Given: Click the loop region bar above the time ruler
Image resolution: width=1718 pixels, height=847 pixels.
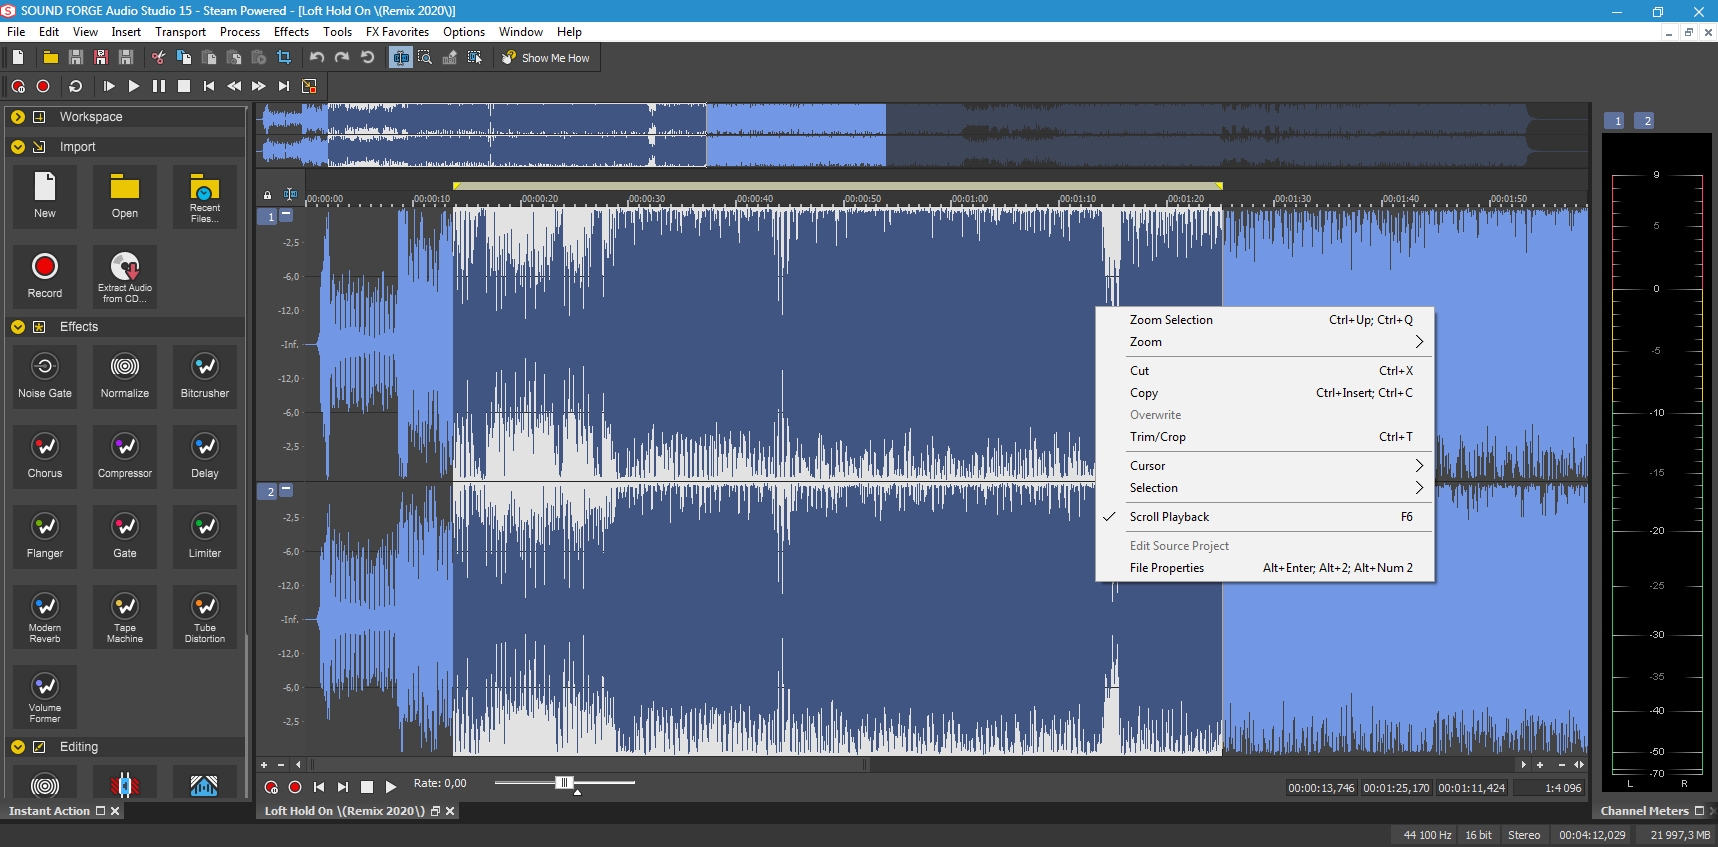Looking at the screenshot, I should 838,186.
